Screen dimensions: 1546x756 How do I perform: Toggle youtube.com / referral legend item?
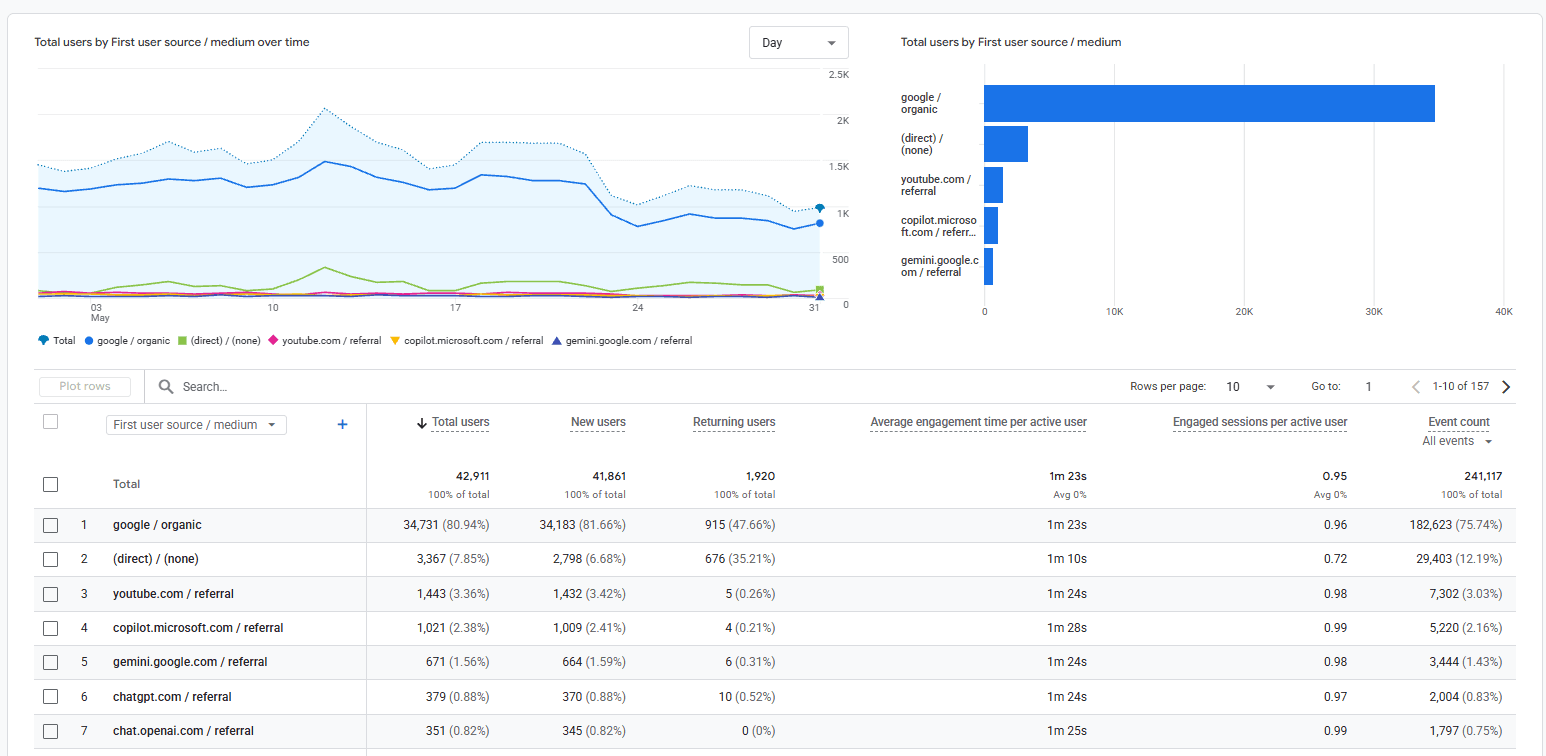click(x=325, y=341)
